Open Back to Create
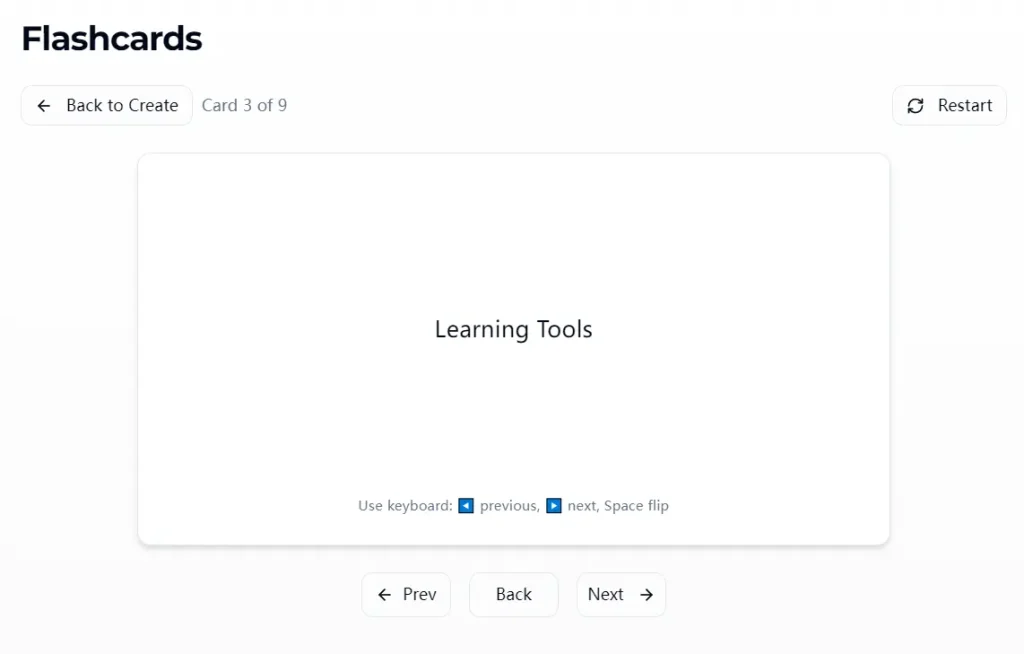Screen dimensions: 1024x654 (106, 105)
